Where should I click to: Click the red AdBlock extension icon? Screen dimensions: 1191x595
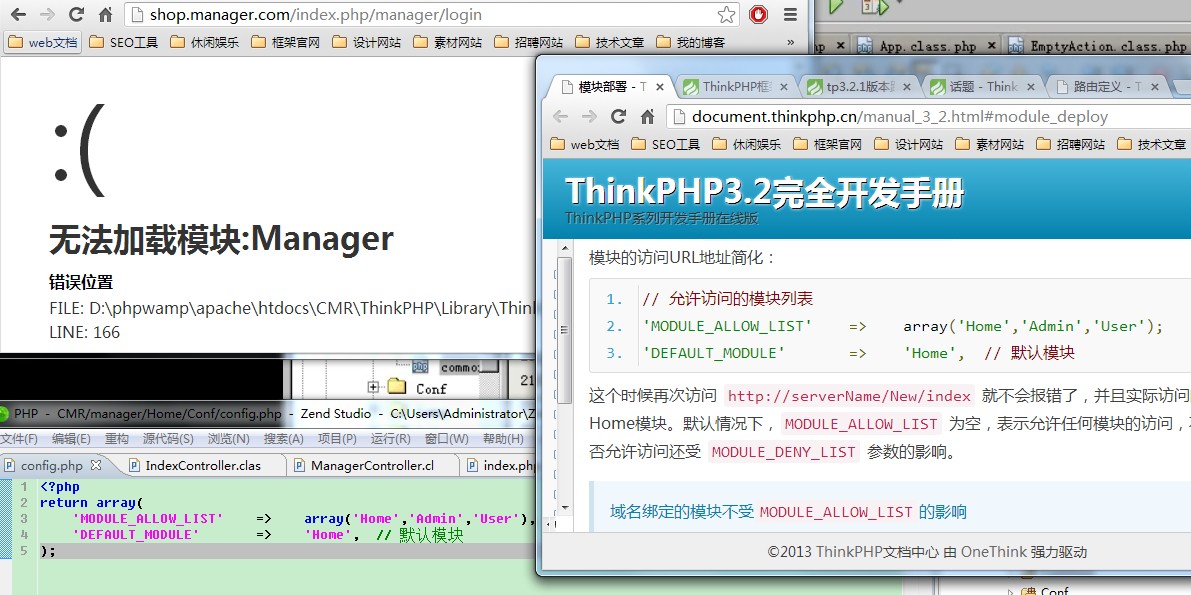(758, 15)
